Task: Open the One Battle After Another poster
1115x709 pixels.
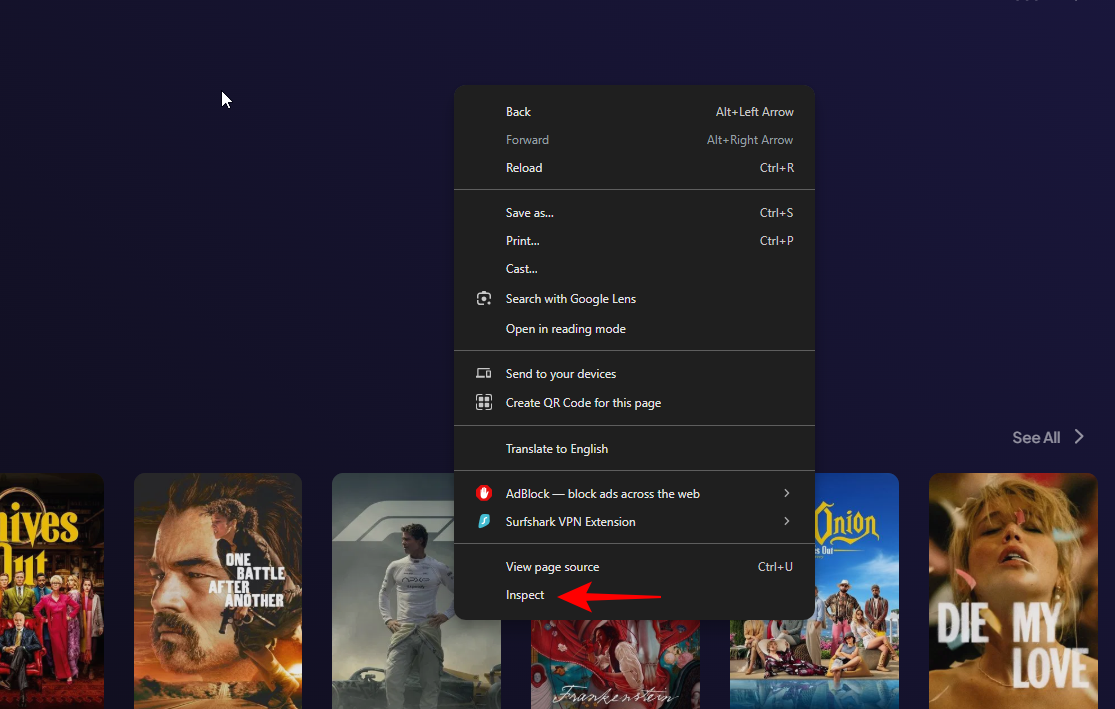Action: (x=218, y=590)
